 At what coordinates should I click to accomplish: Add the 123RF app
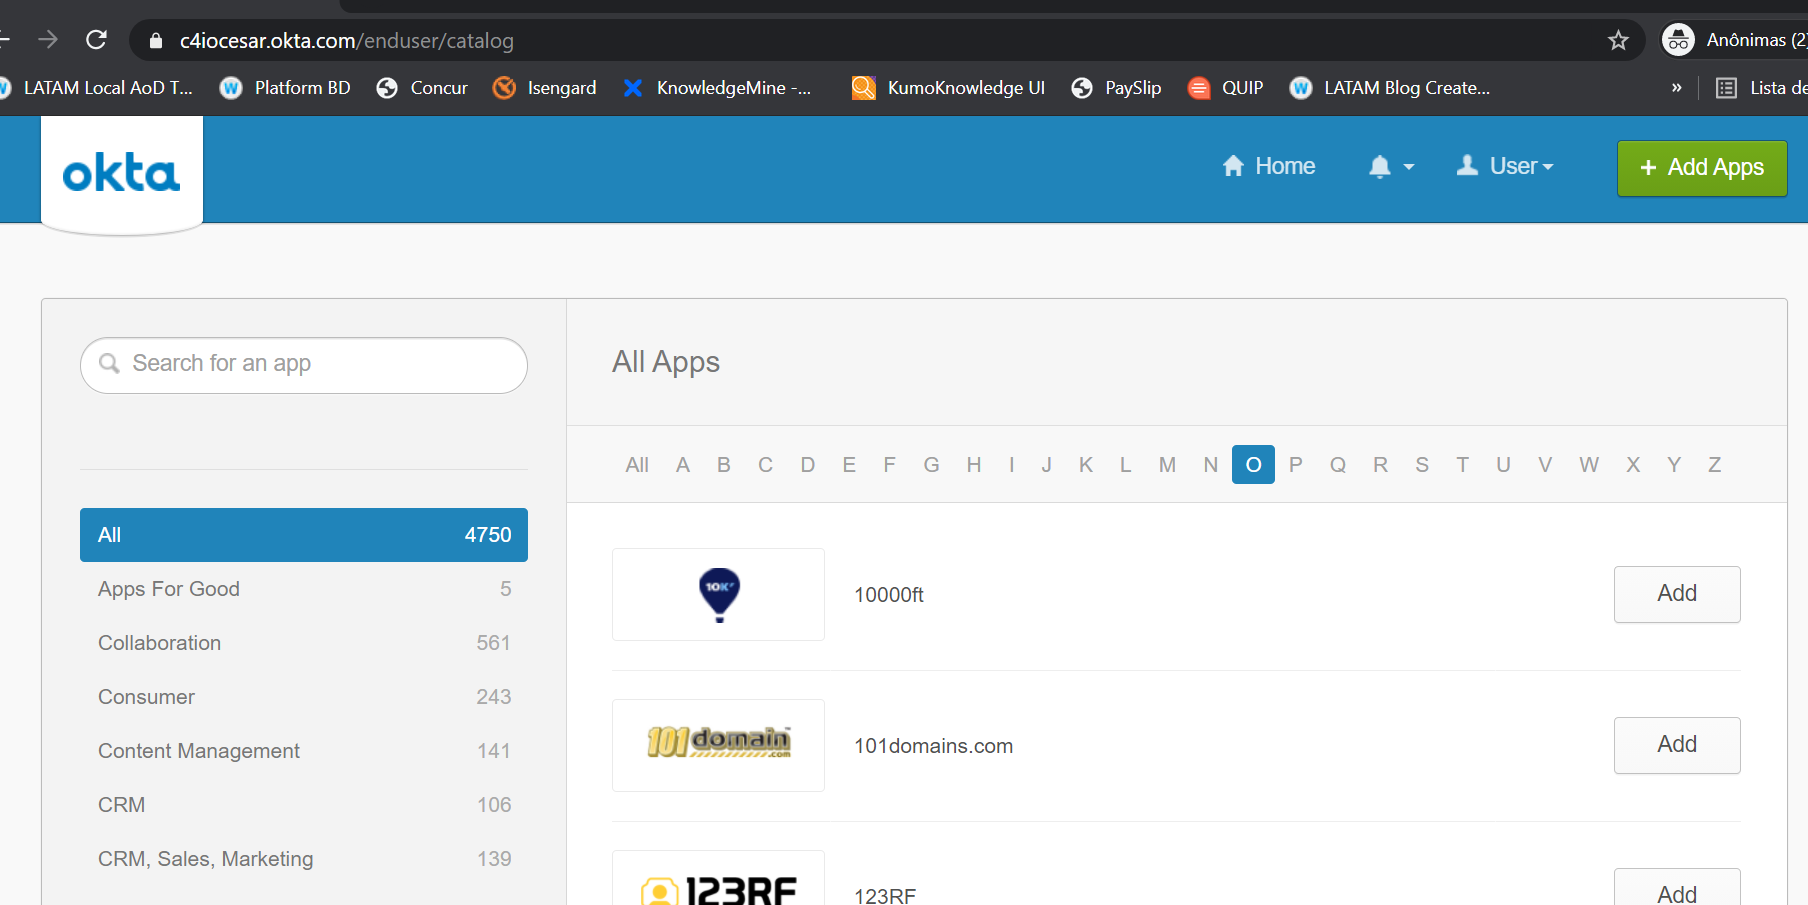click(1677, 887)
